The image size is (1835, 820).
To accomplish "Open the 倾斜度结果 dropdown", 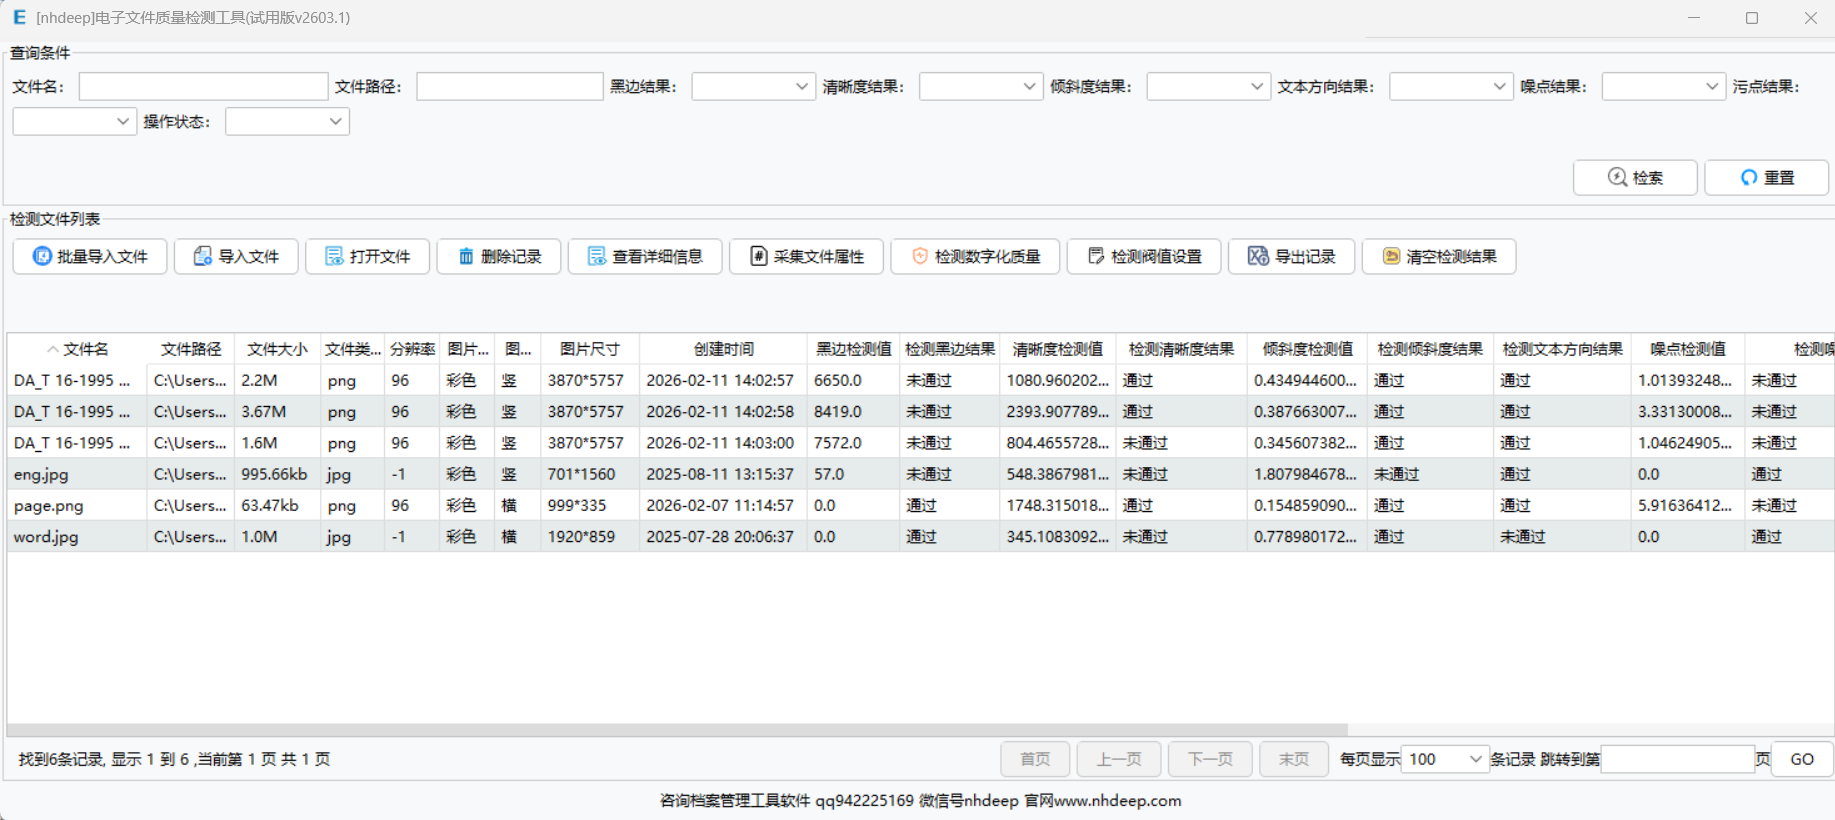I will tap(1208, 87).
